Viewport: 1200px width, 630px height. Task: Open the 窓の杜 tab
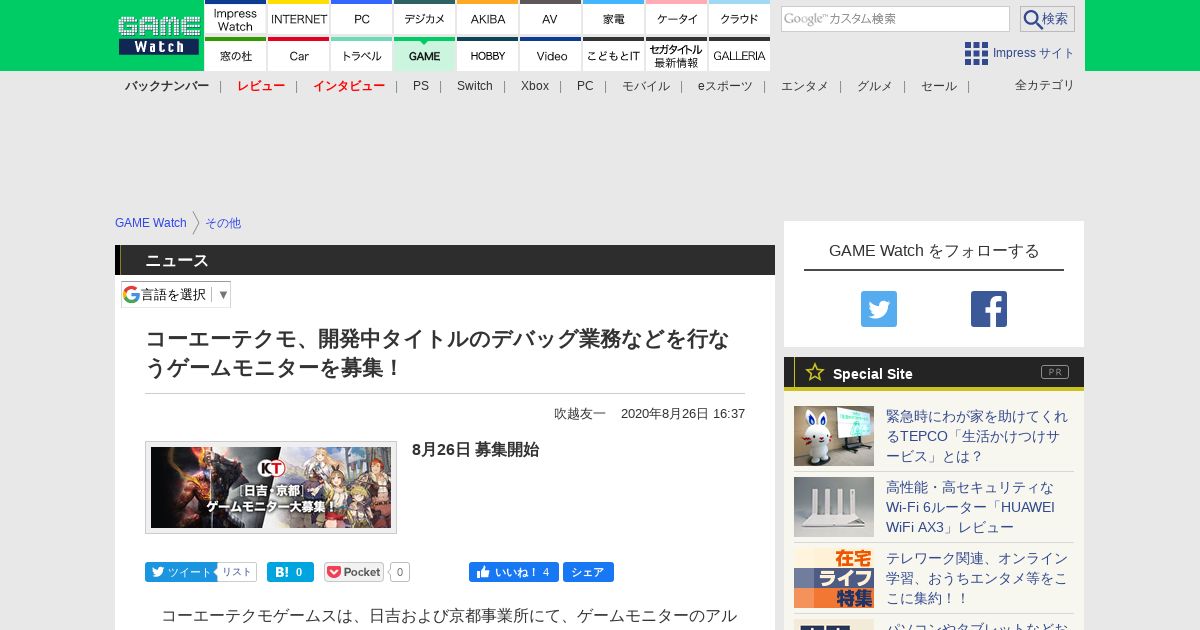pyautogui.click(x=235, y=55)
